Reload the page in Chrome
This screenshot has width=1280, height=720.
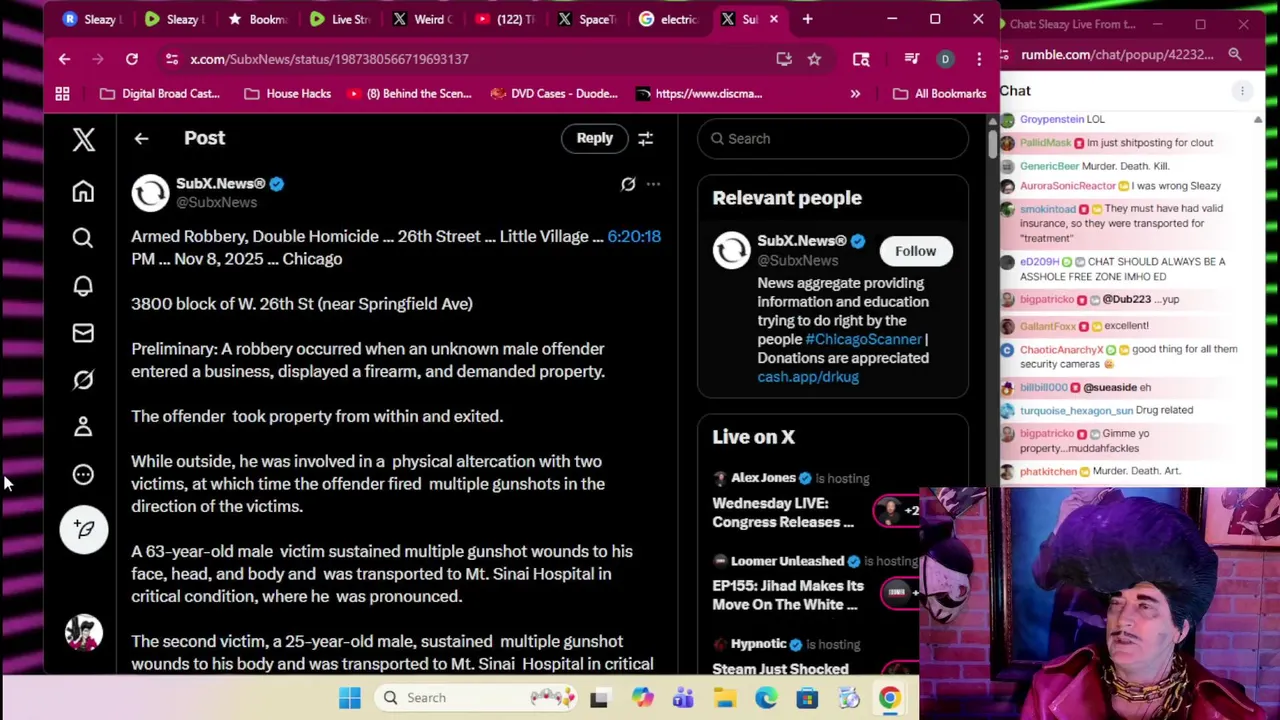(x=131, y=59)
